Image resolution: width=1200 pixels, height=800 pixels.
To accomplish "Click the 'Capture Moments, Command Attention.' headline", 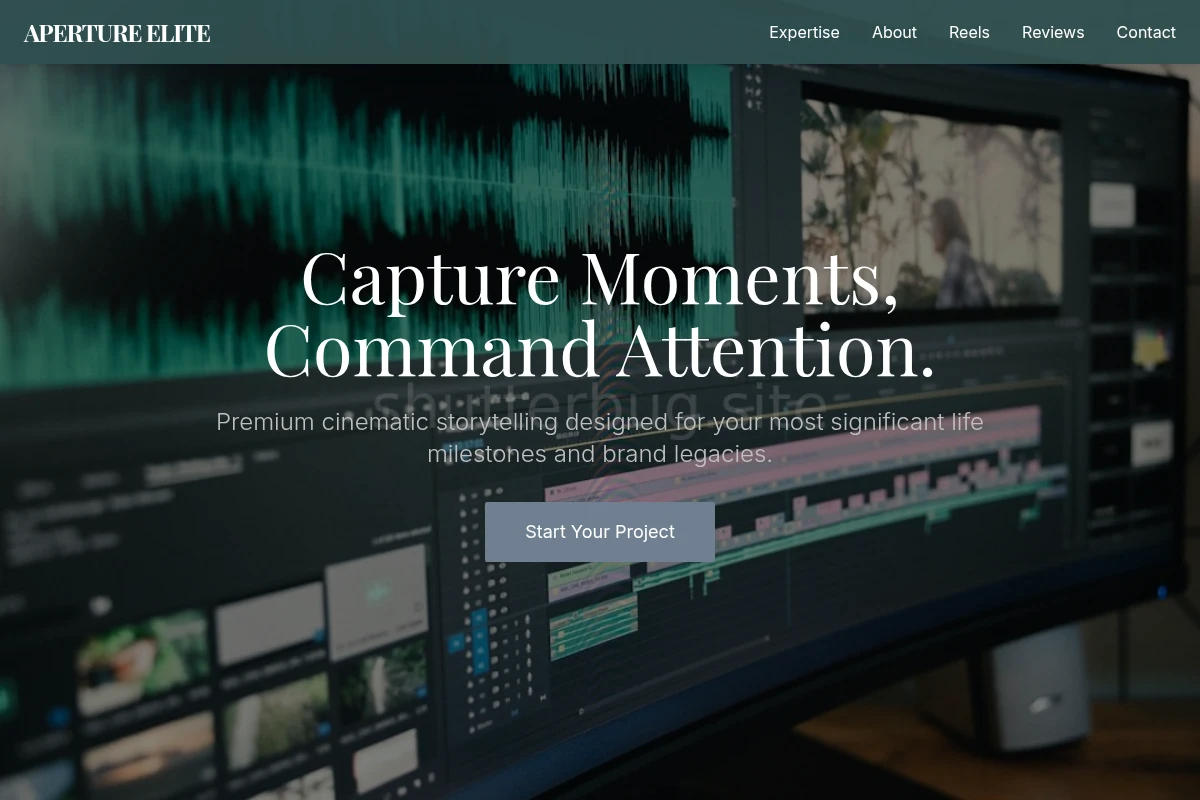I will (x=600, y=313).
